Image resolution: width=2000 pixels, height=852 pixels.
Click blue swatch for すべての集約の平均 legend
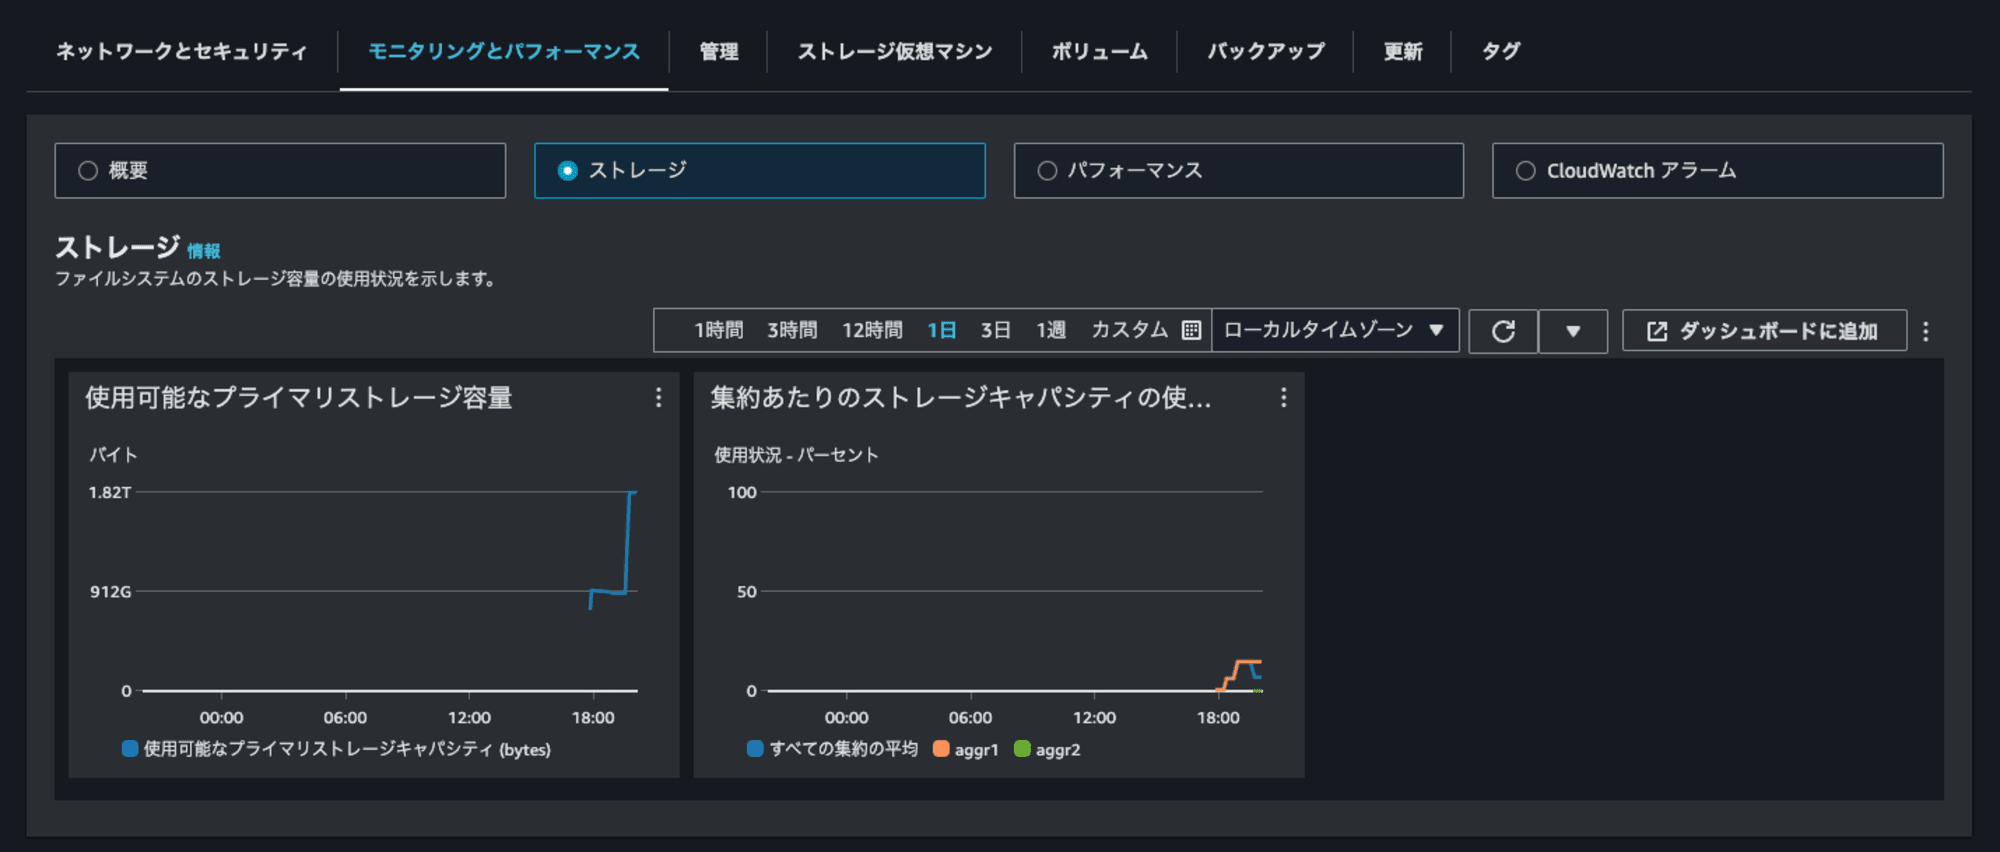click(755, 748)
